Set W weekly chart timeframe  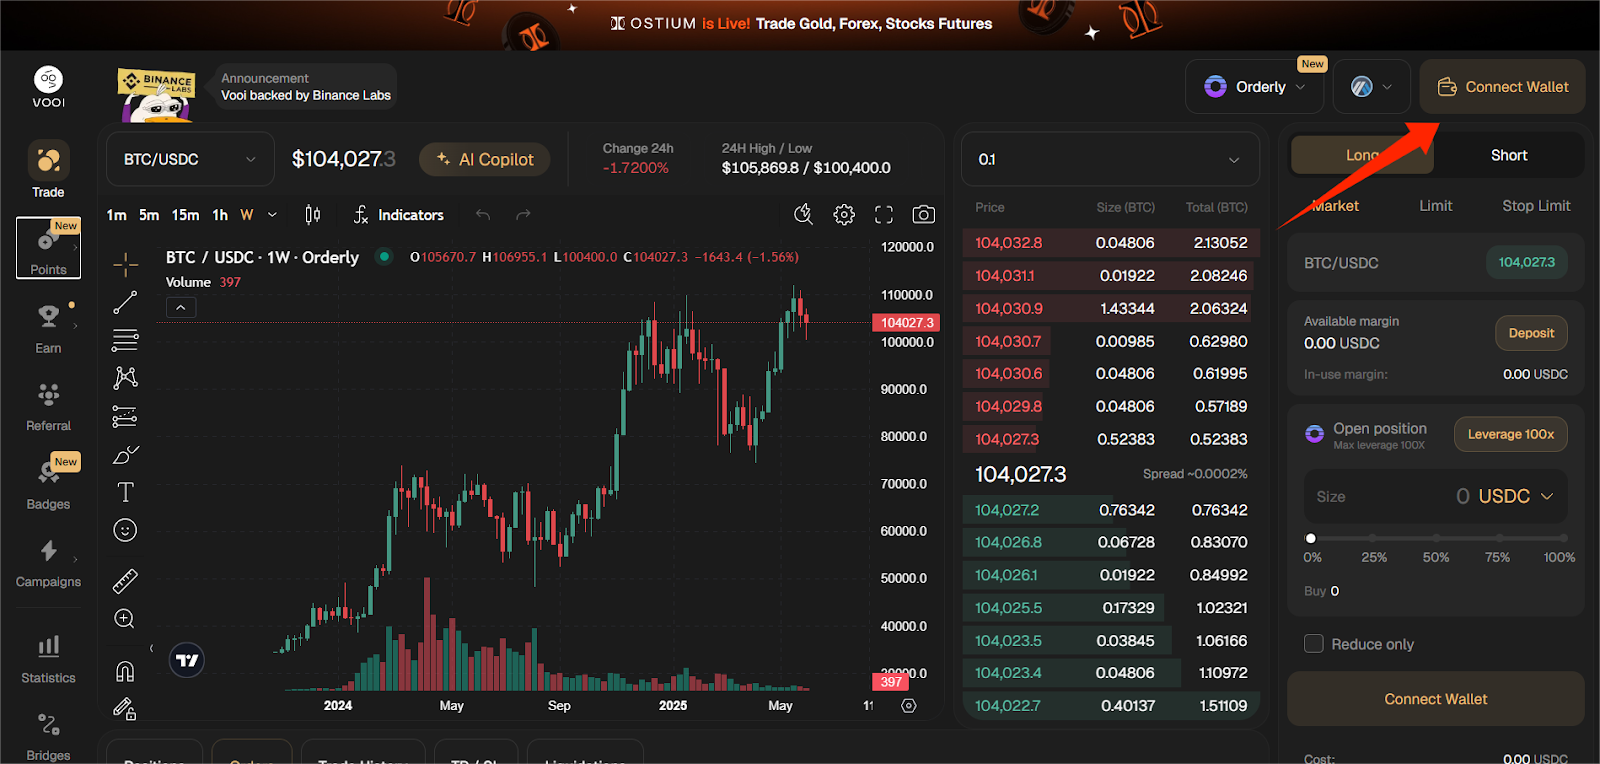(247, 214)
